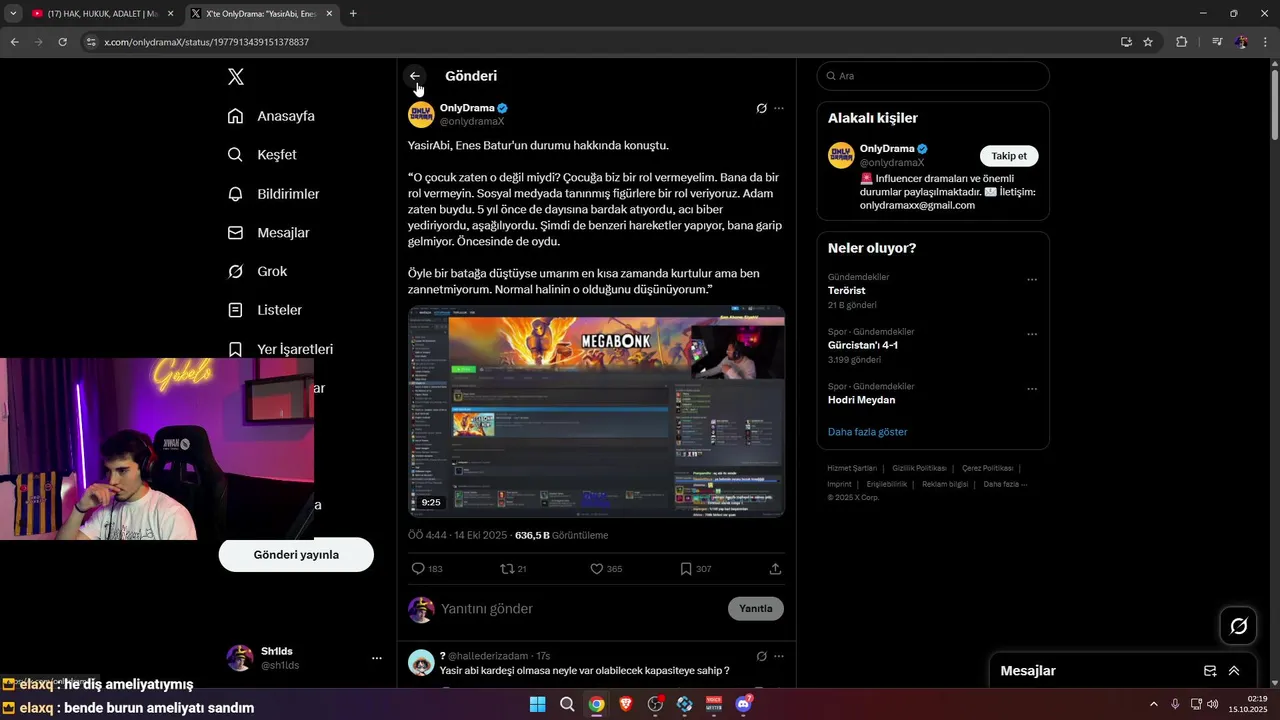Click Gürcistan'ı 4-1 trending topic
The image size is (1280, 720).
[x=863, y=345]
